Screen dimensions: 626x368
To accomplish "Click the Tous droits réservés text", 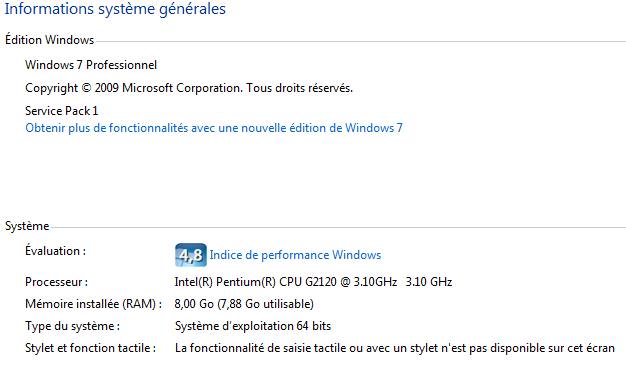I will tap(299, 88).
